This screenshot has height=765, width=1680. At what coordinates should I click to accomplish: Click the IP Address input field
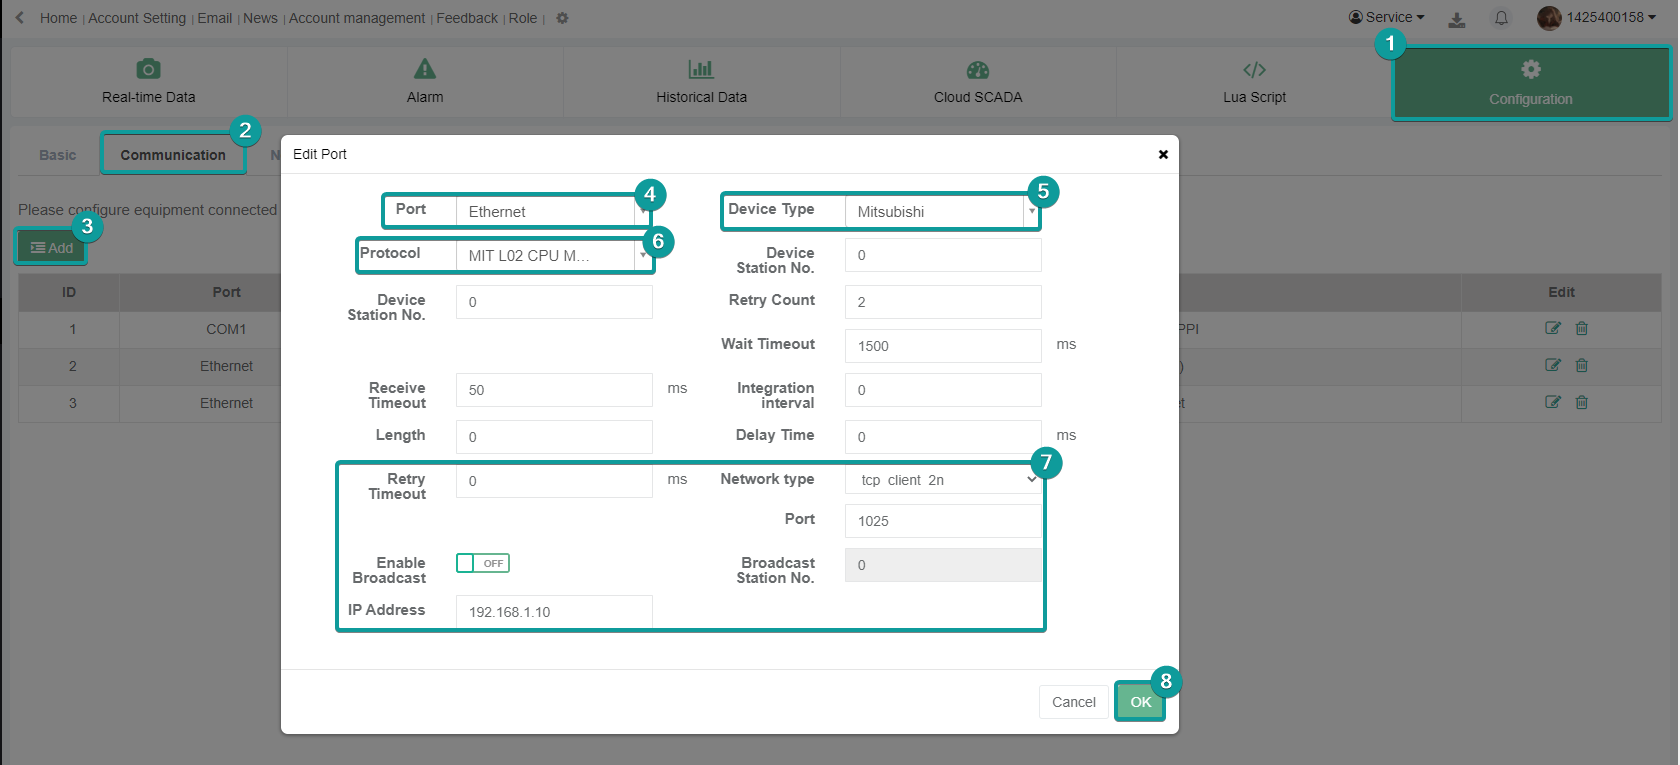tap(554, 612)
